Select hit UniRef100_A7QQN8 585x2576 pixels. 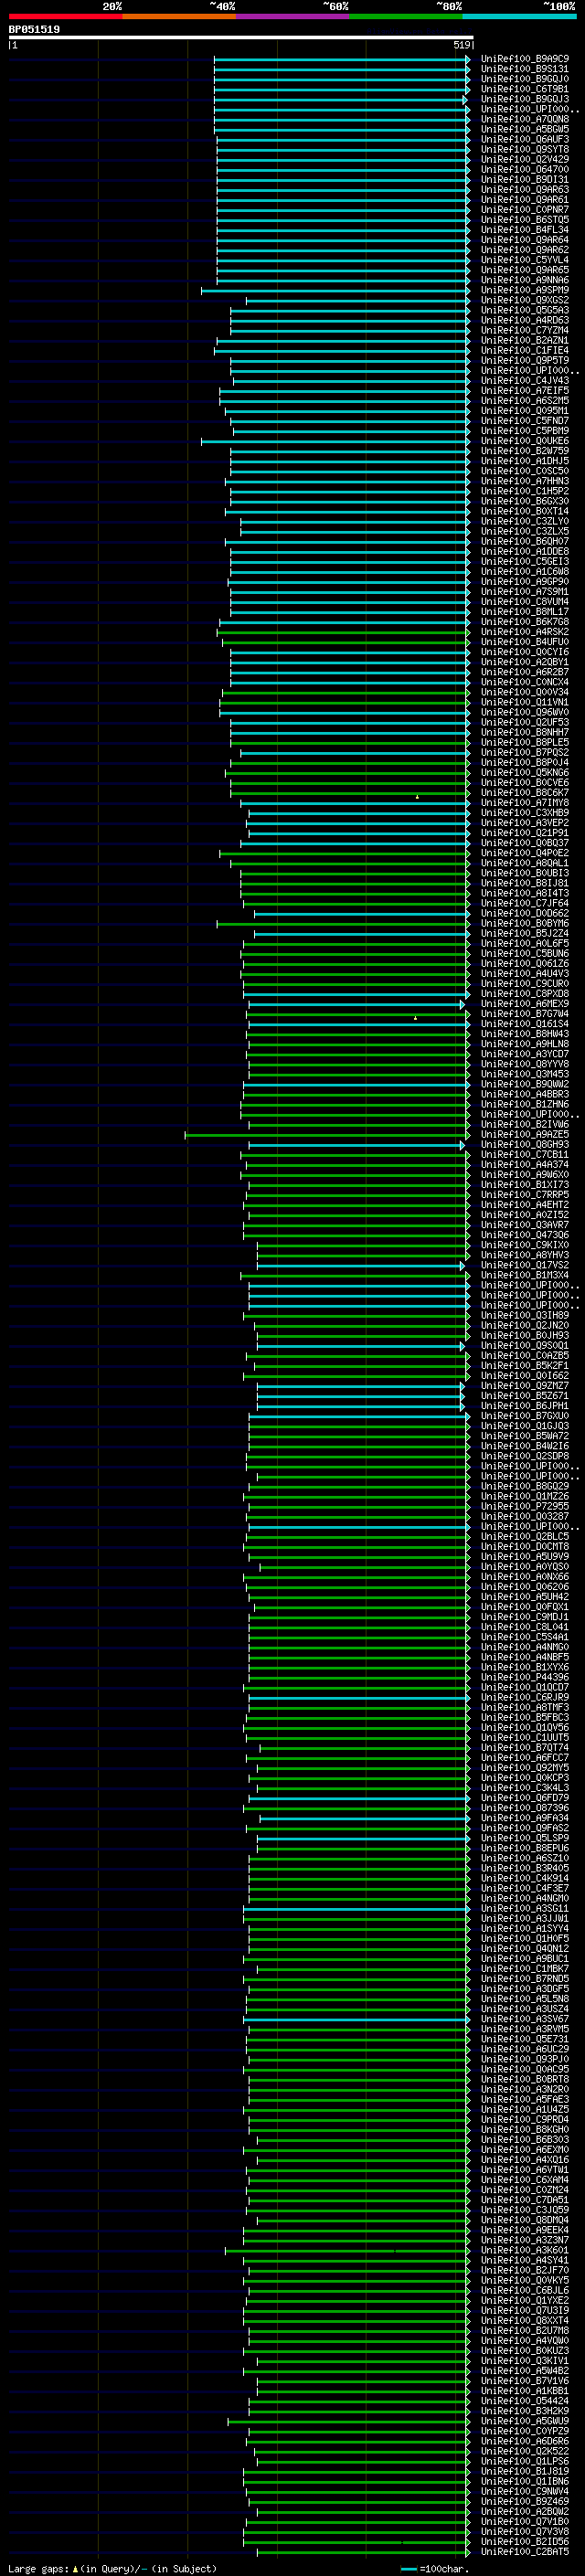525,119
